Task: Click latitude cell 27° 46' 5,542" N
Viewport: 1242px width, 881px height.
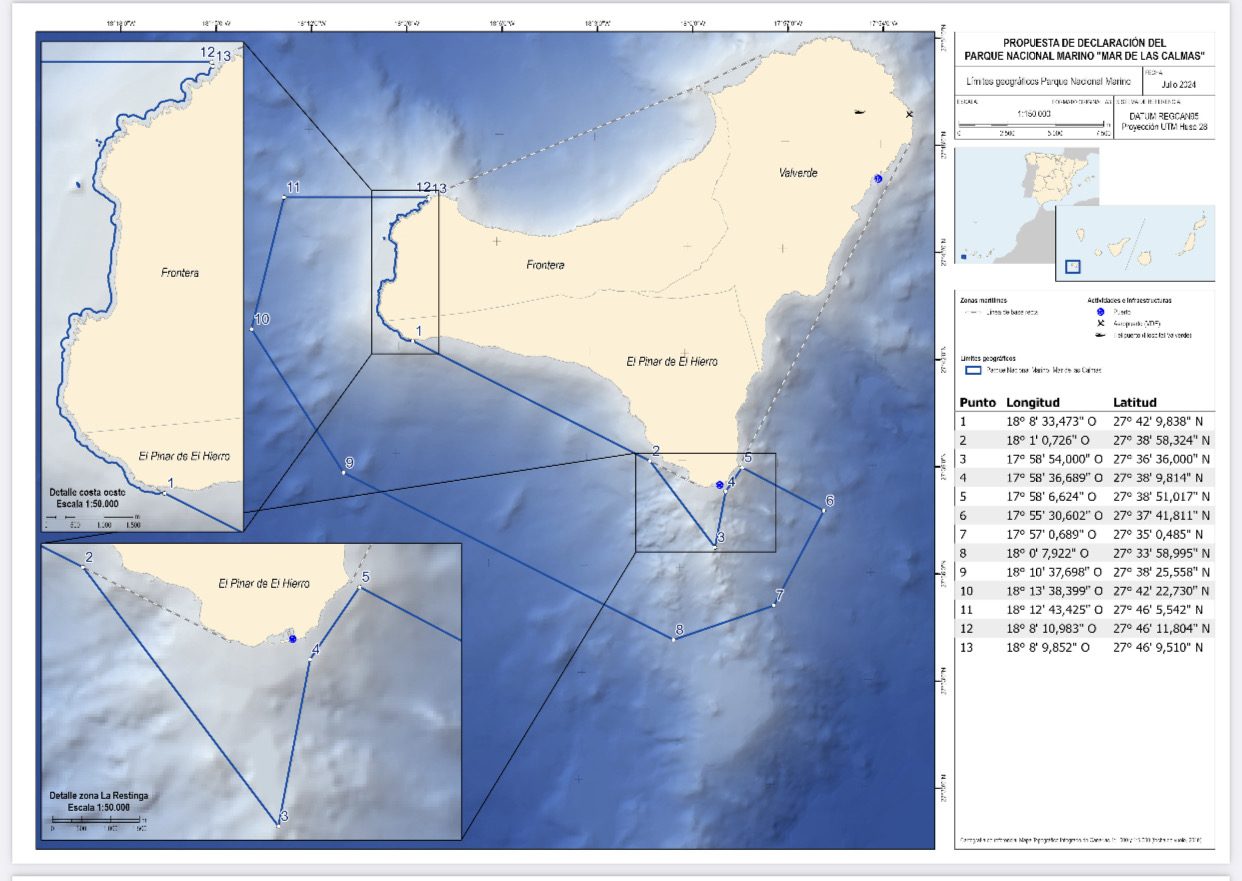Action: tap(1157, 610)
